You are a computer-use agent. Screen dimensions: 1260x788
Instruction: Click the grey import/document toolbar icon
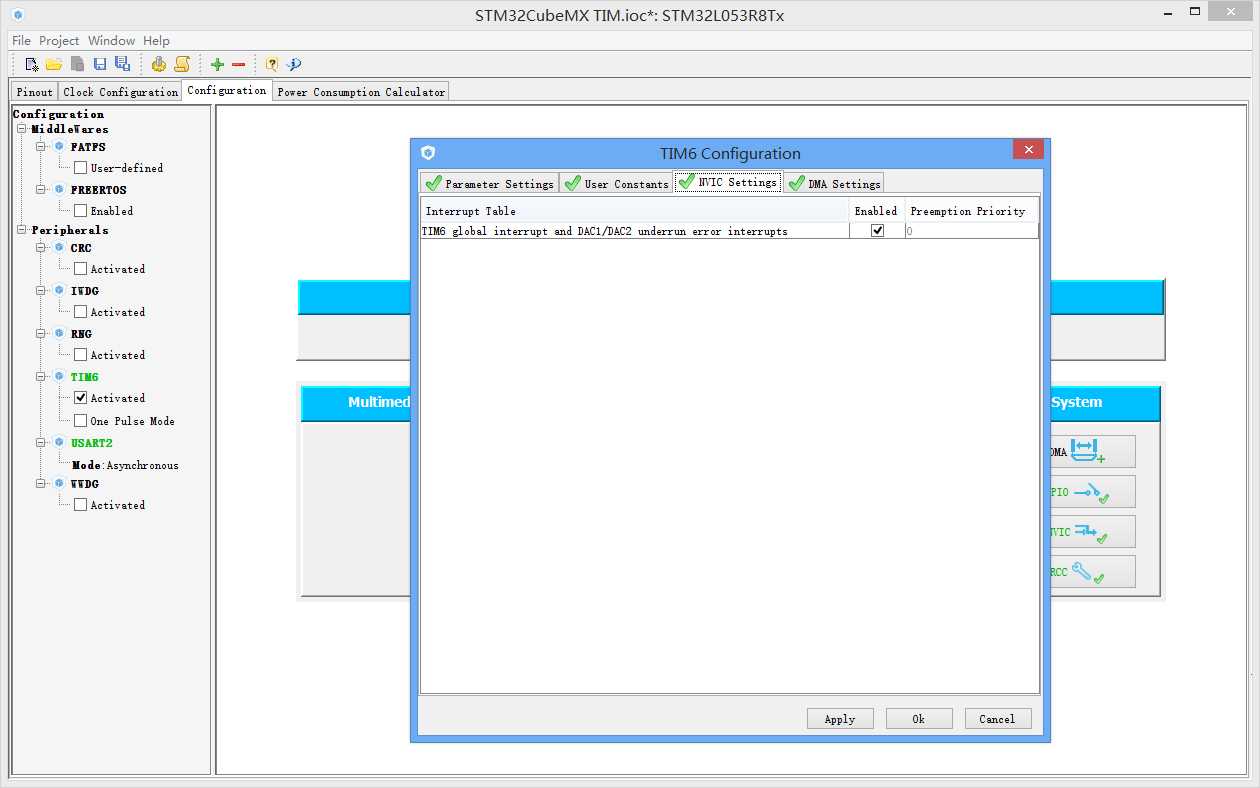(x=77, y=64)
